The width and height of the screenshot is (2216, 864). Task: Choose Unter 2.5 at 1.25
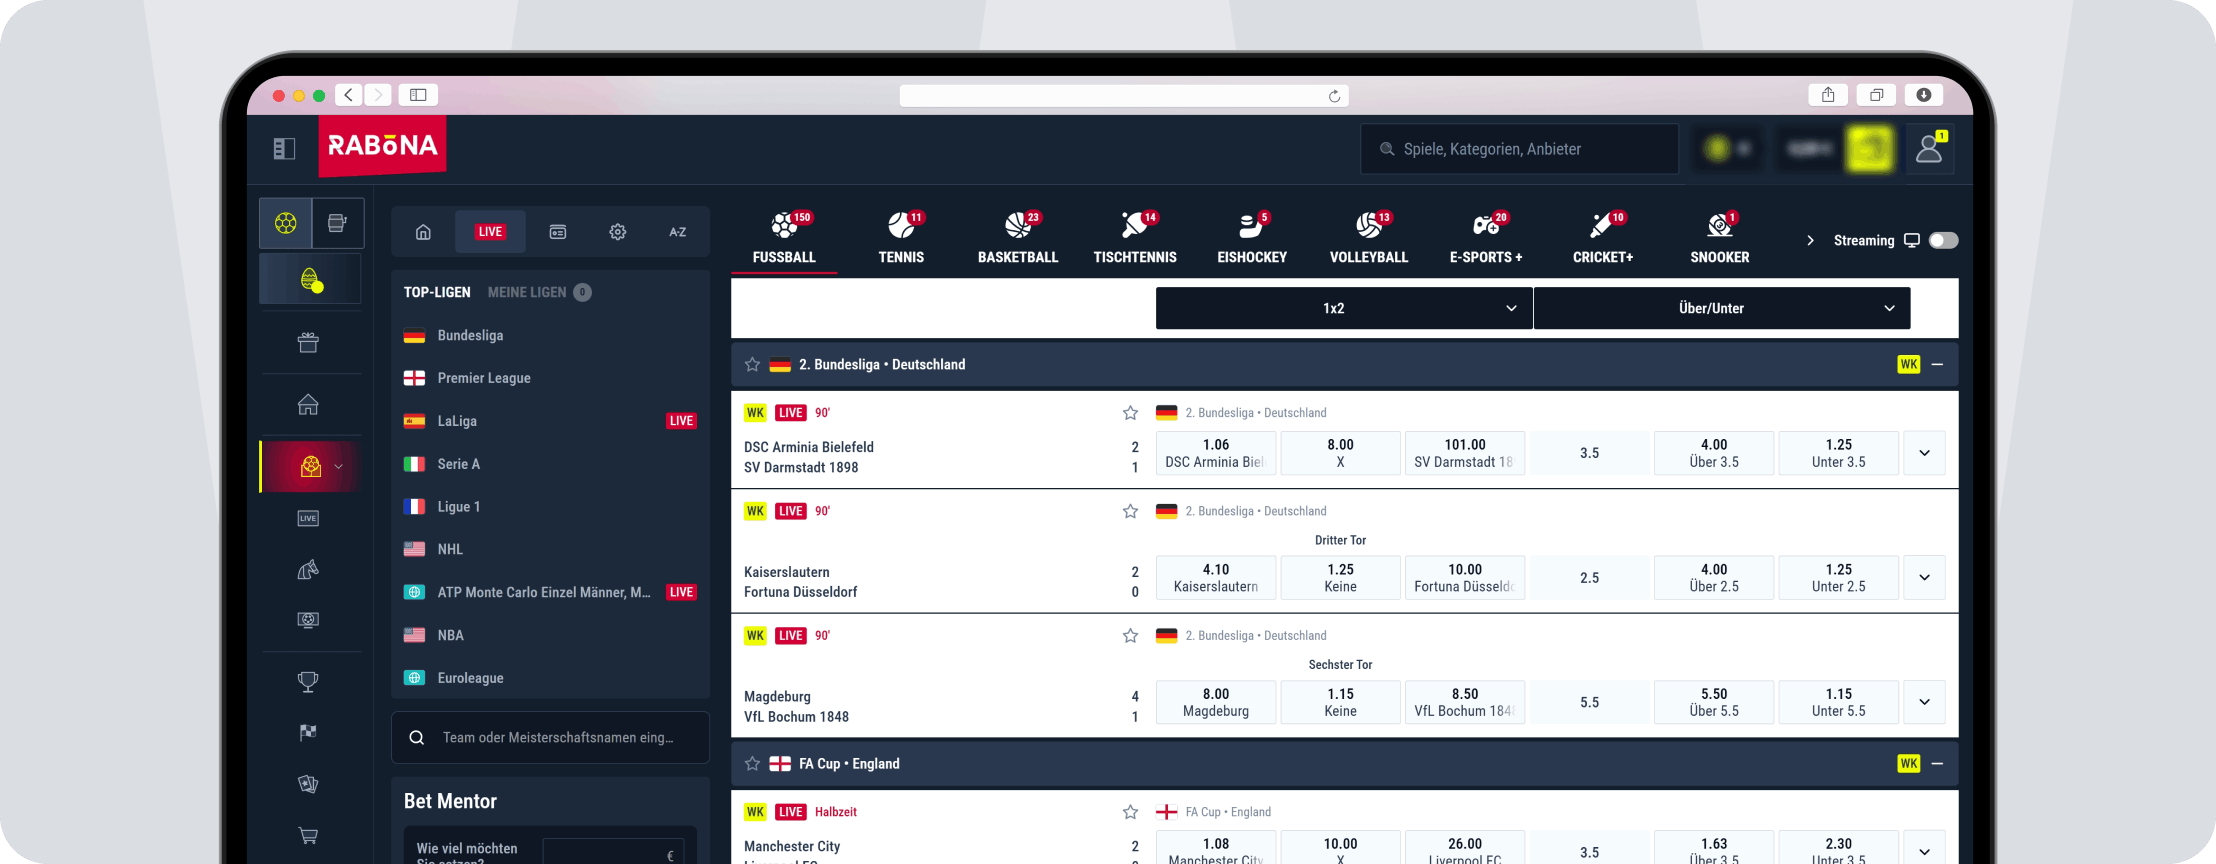pos(1839,578)
